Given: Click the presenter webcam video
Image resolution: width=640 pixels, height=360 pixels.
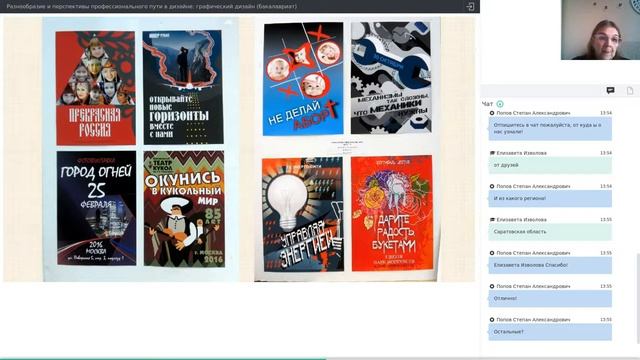Looking at the screenshot, I should (600, 30).
